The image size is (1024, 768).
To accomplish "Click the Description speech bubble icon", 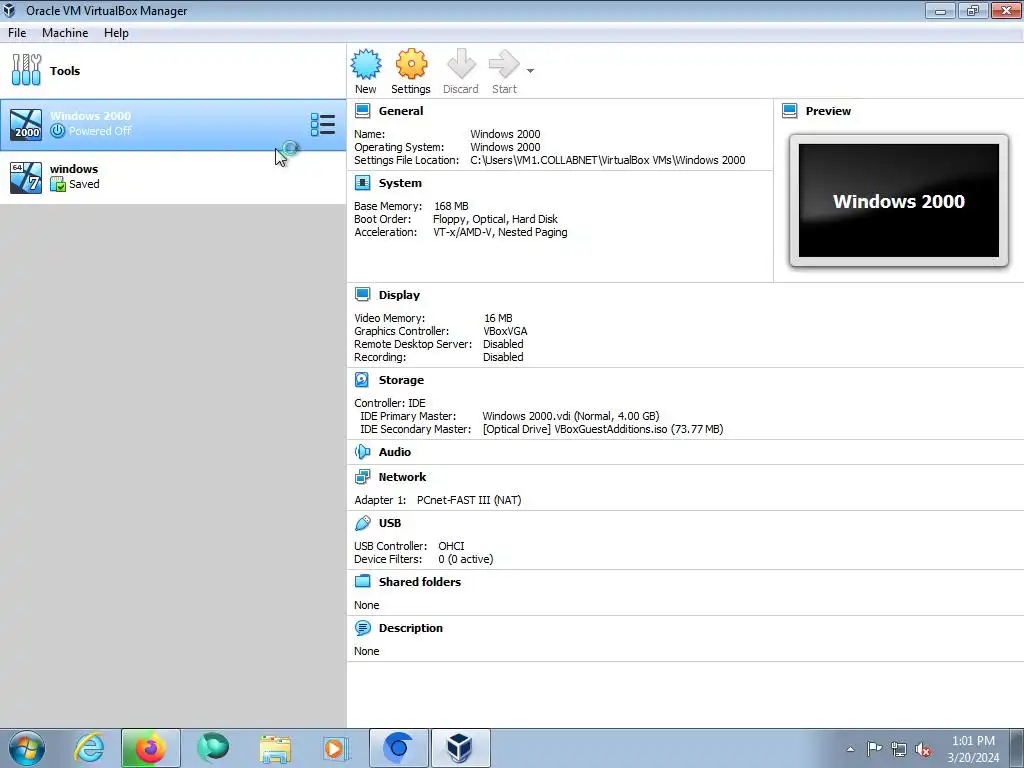I will [362, 628].
